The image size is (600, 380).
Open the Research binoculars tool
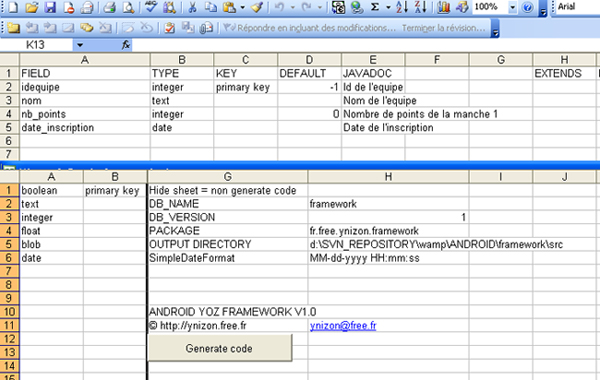coord(169,7)
